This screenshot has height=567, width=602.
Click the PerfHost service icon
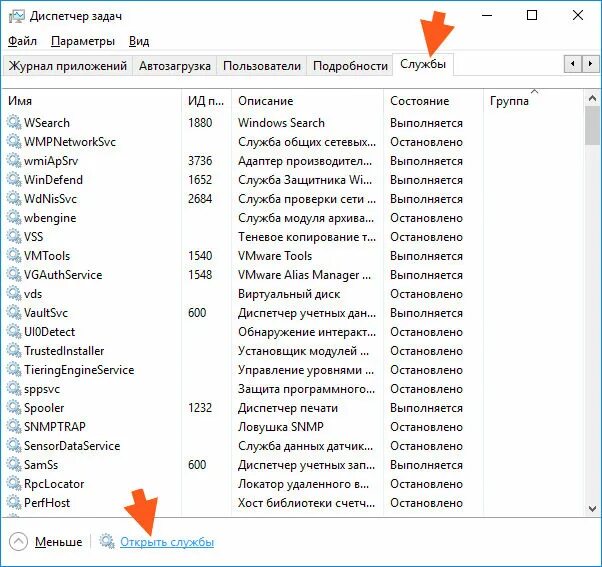click(14, 503)
